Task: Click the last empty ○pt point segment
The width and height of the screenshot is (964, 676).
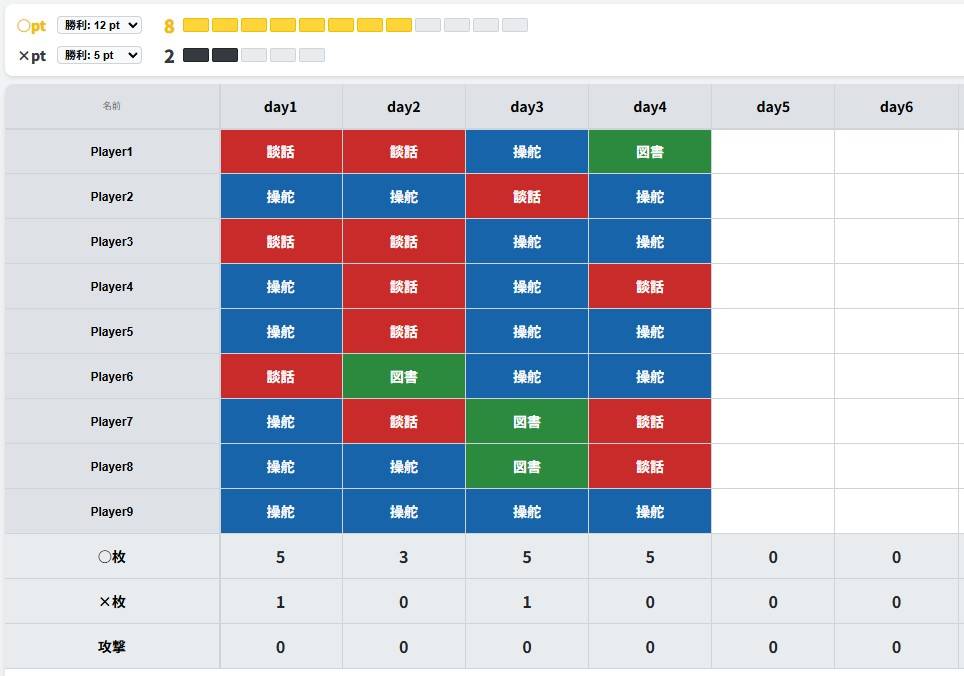Action: tap(515, 25)
